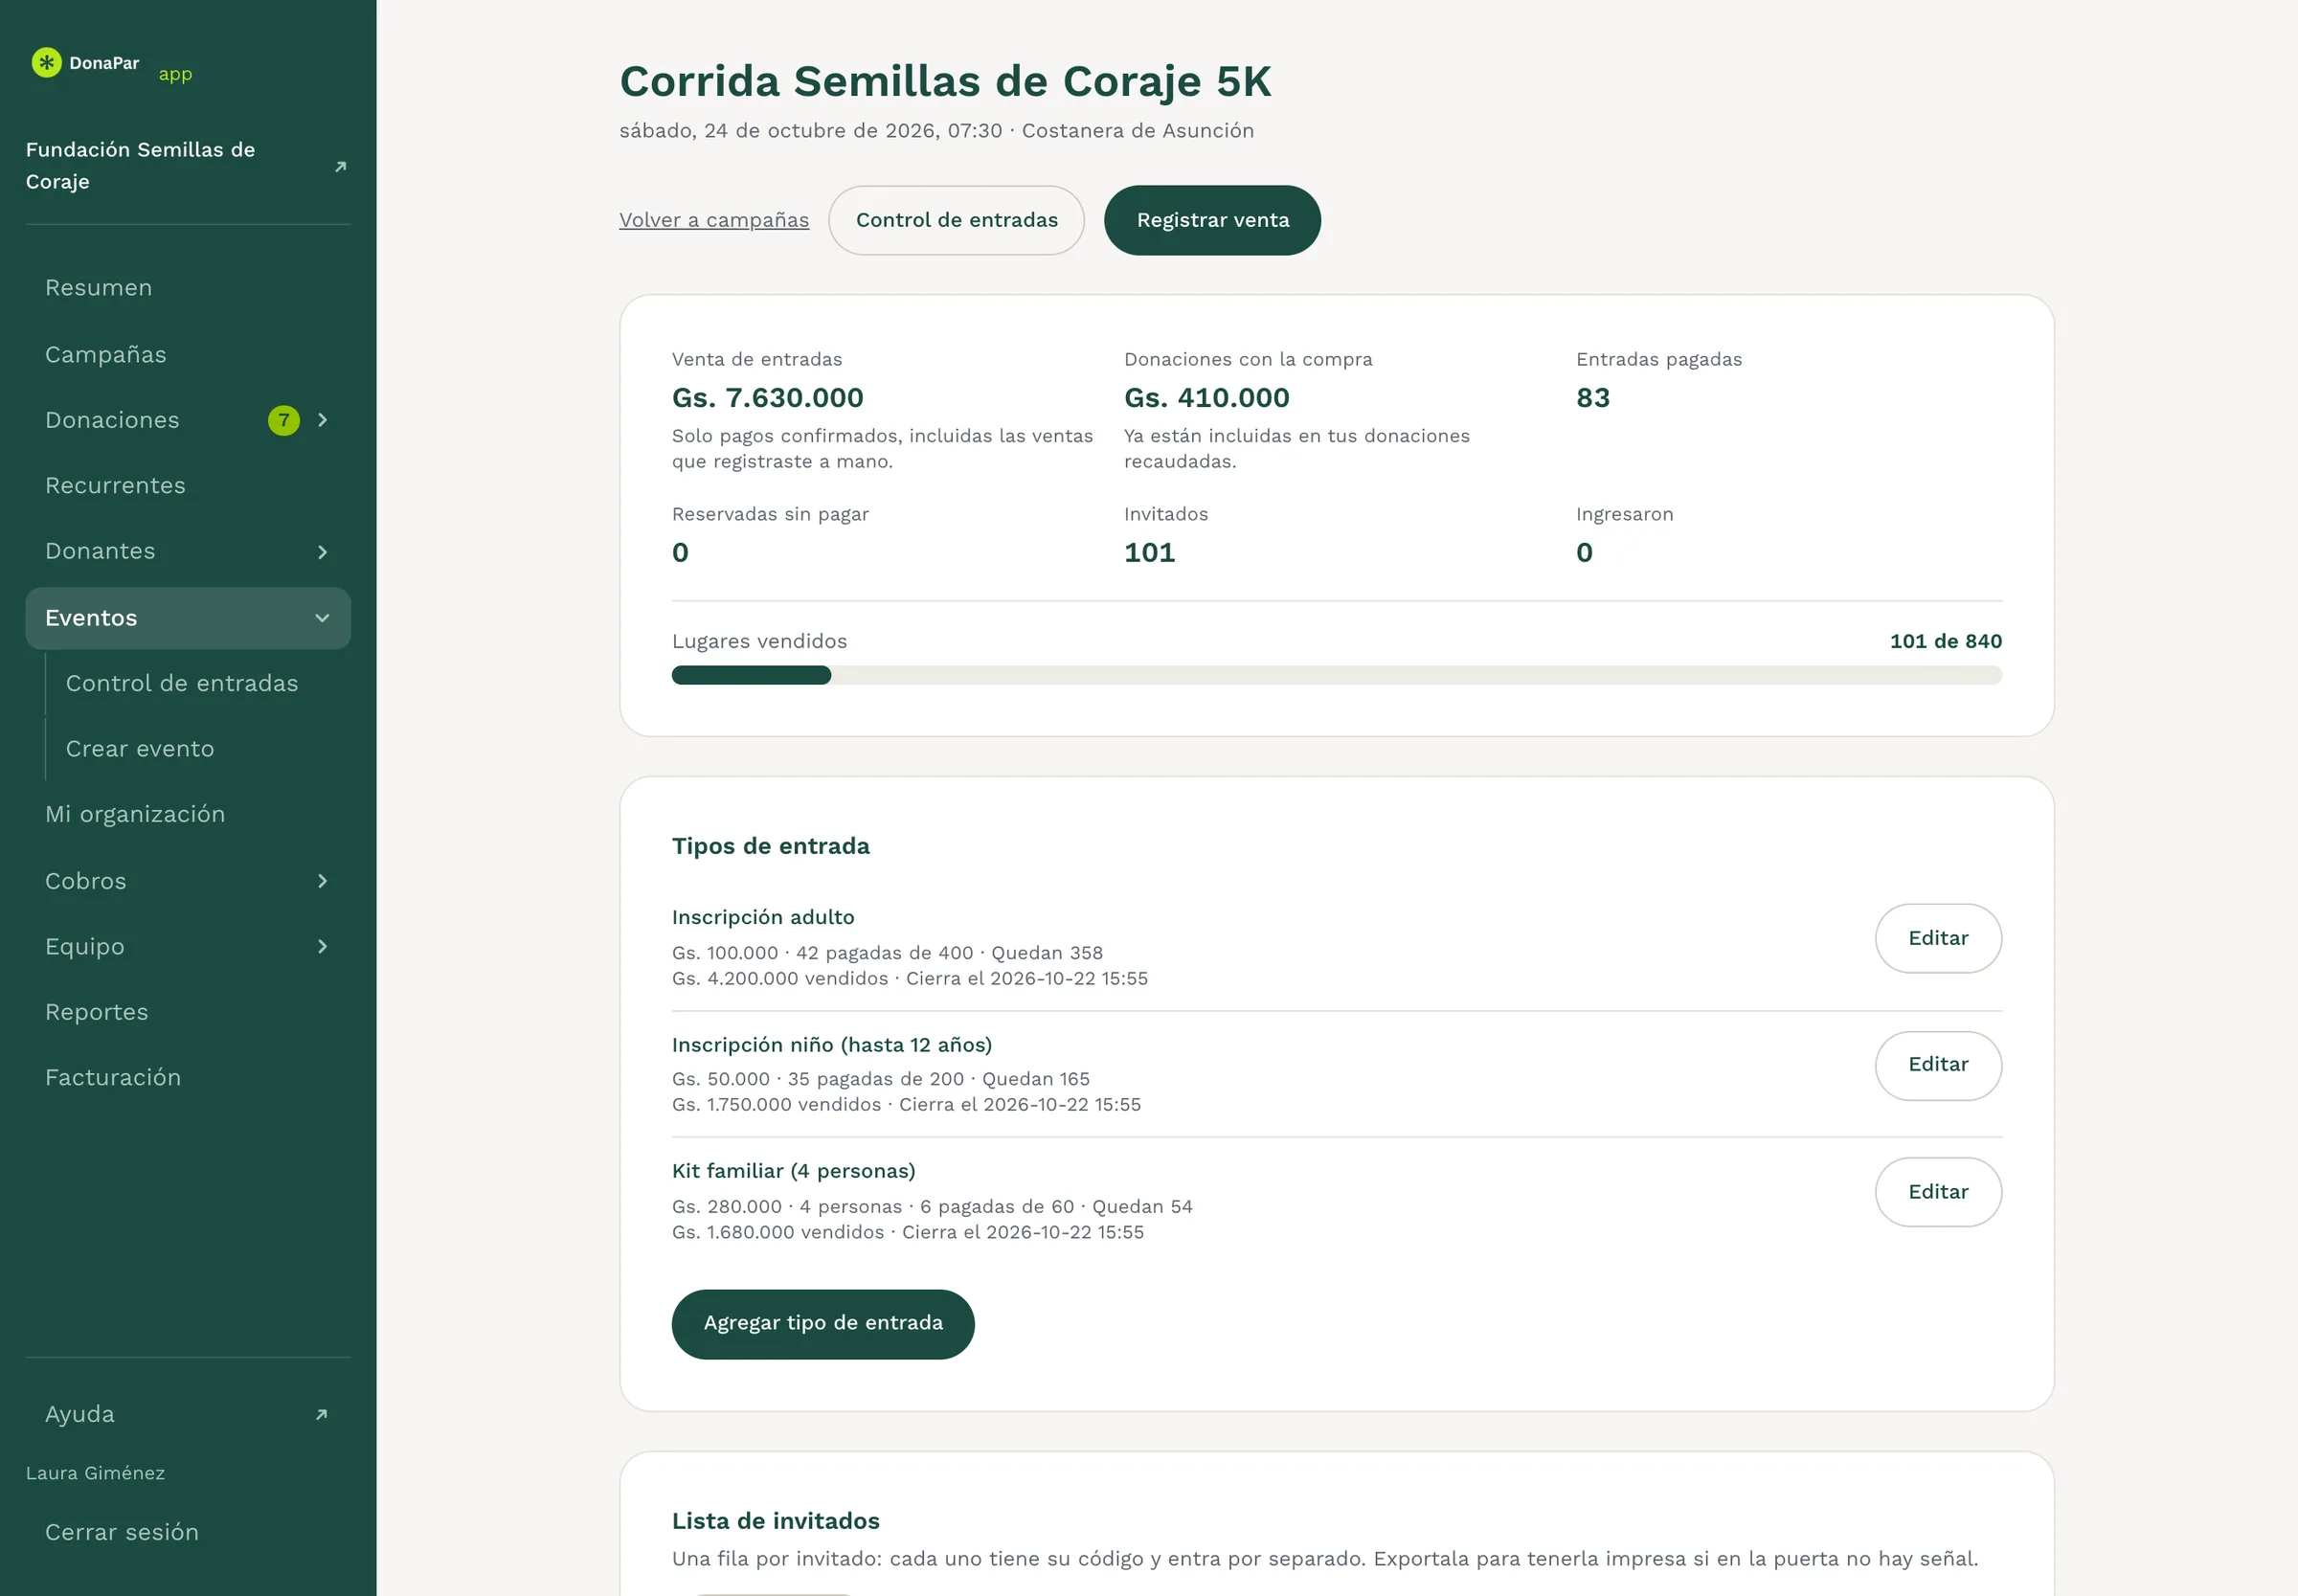Click the Control de entradas outlined button

(x=956, y=220)
